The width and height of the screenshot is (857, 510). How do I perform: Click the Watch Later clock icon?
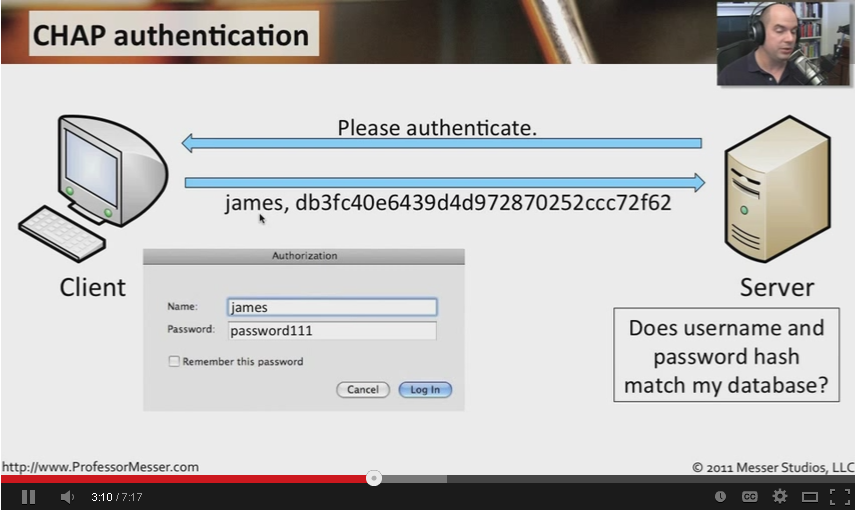click(720, 496)
